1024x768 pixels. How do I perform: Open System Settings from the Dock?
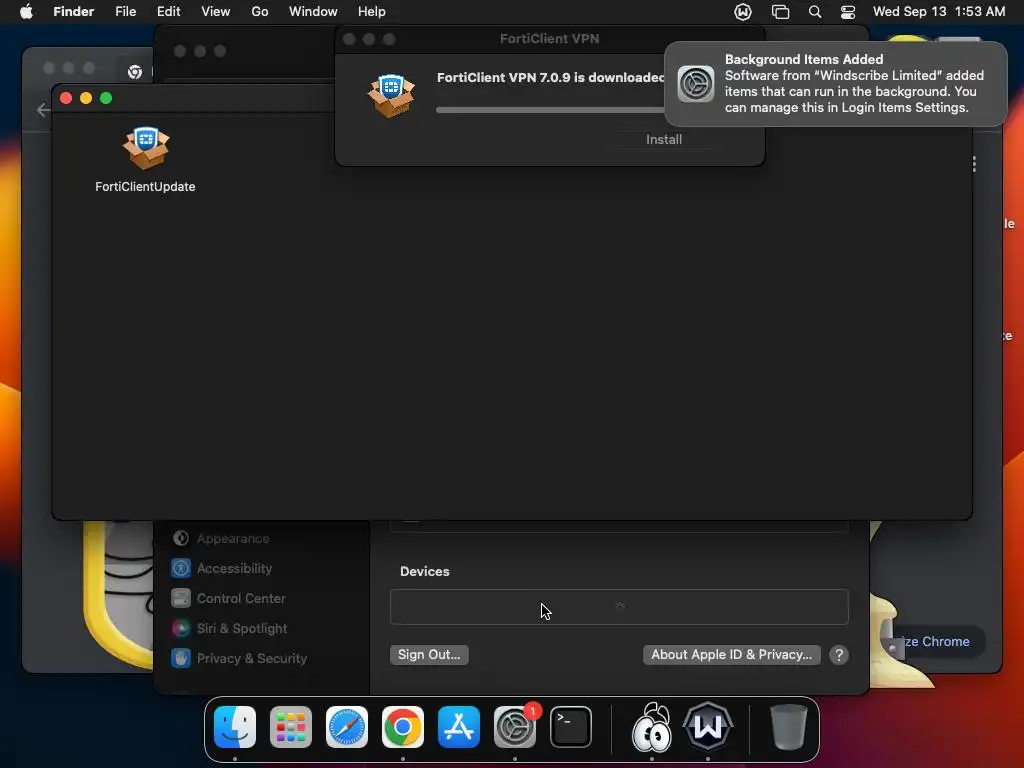tap(515, 727)
